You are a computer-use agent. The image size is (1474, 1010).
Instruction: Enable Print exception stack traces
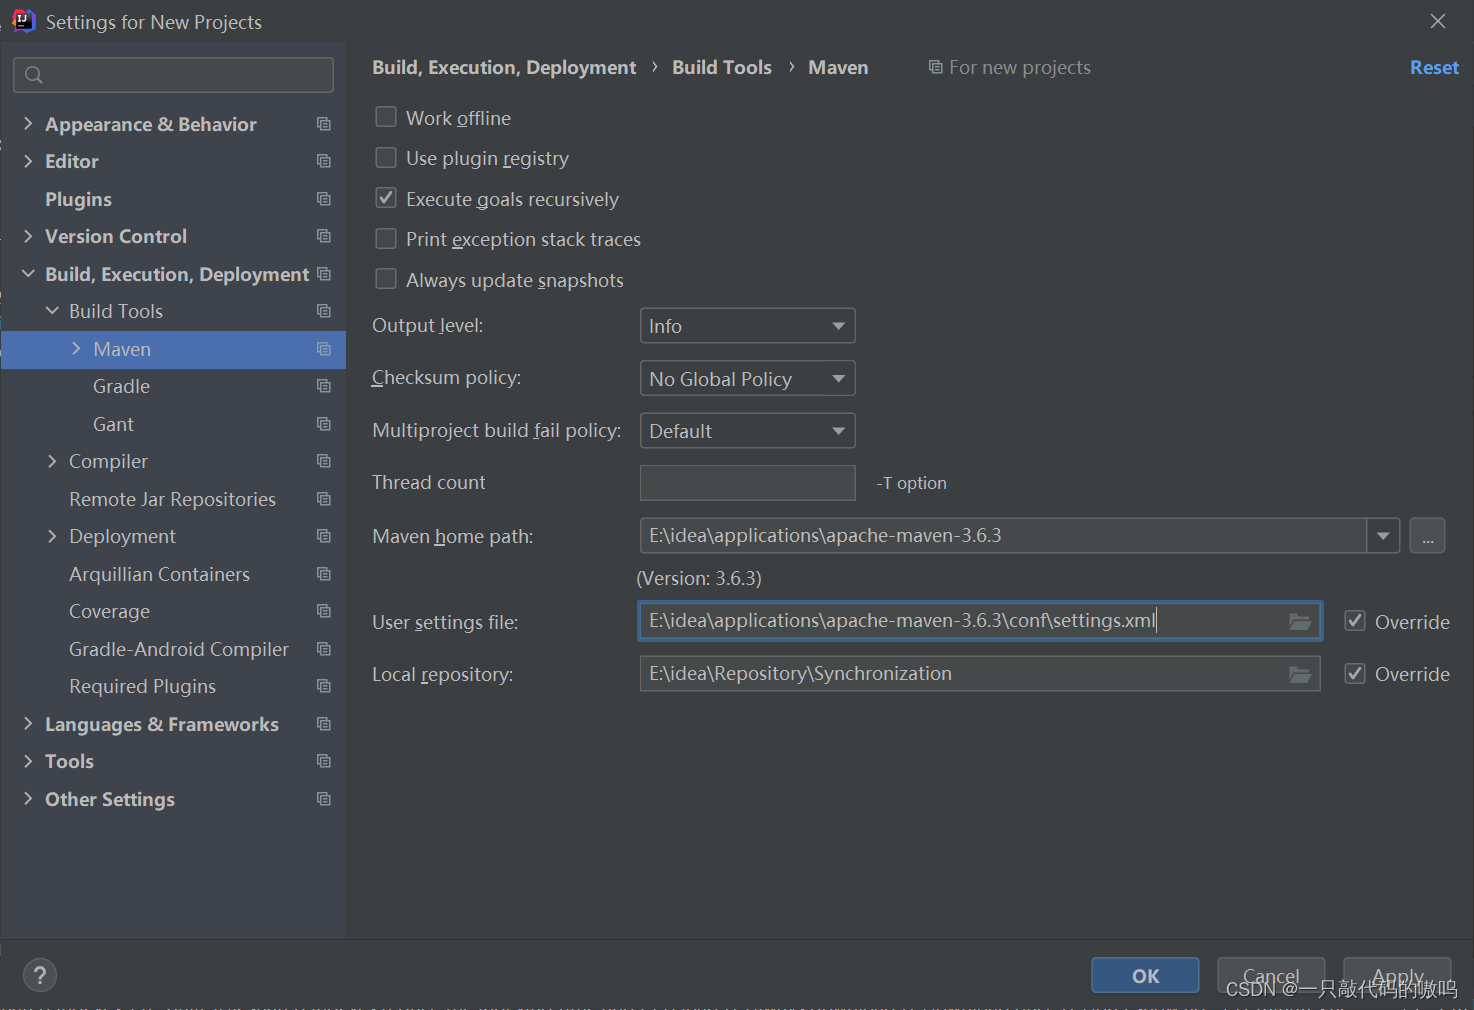click(x=386, y=239)
